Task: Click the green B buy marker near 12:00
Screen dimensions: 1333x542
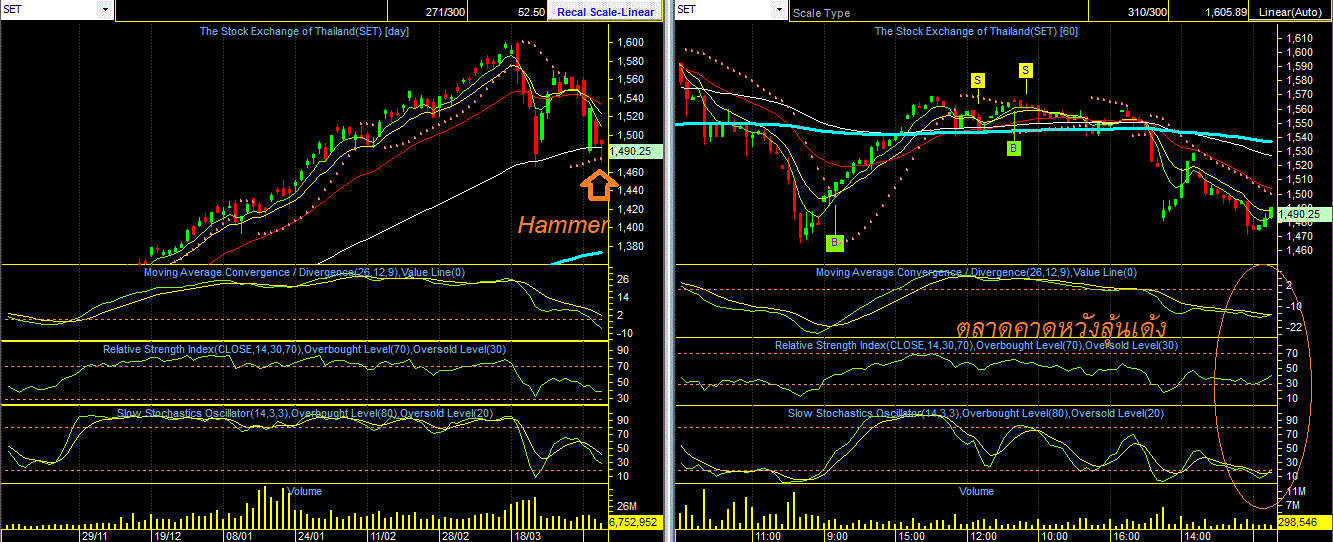Action: tap(1013, 148)
